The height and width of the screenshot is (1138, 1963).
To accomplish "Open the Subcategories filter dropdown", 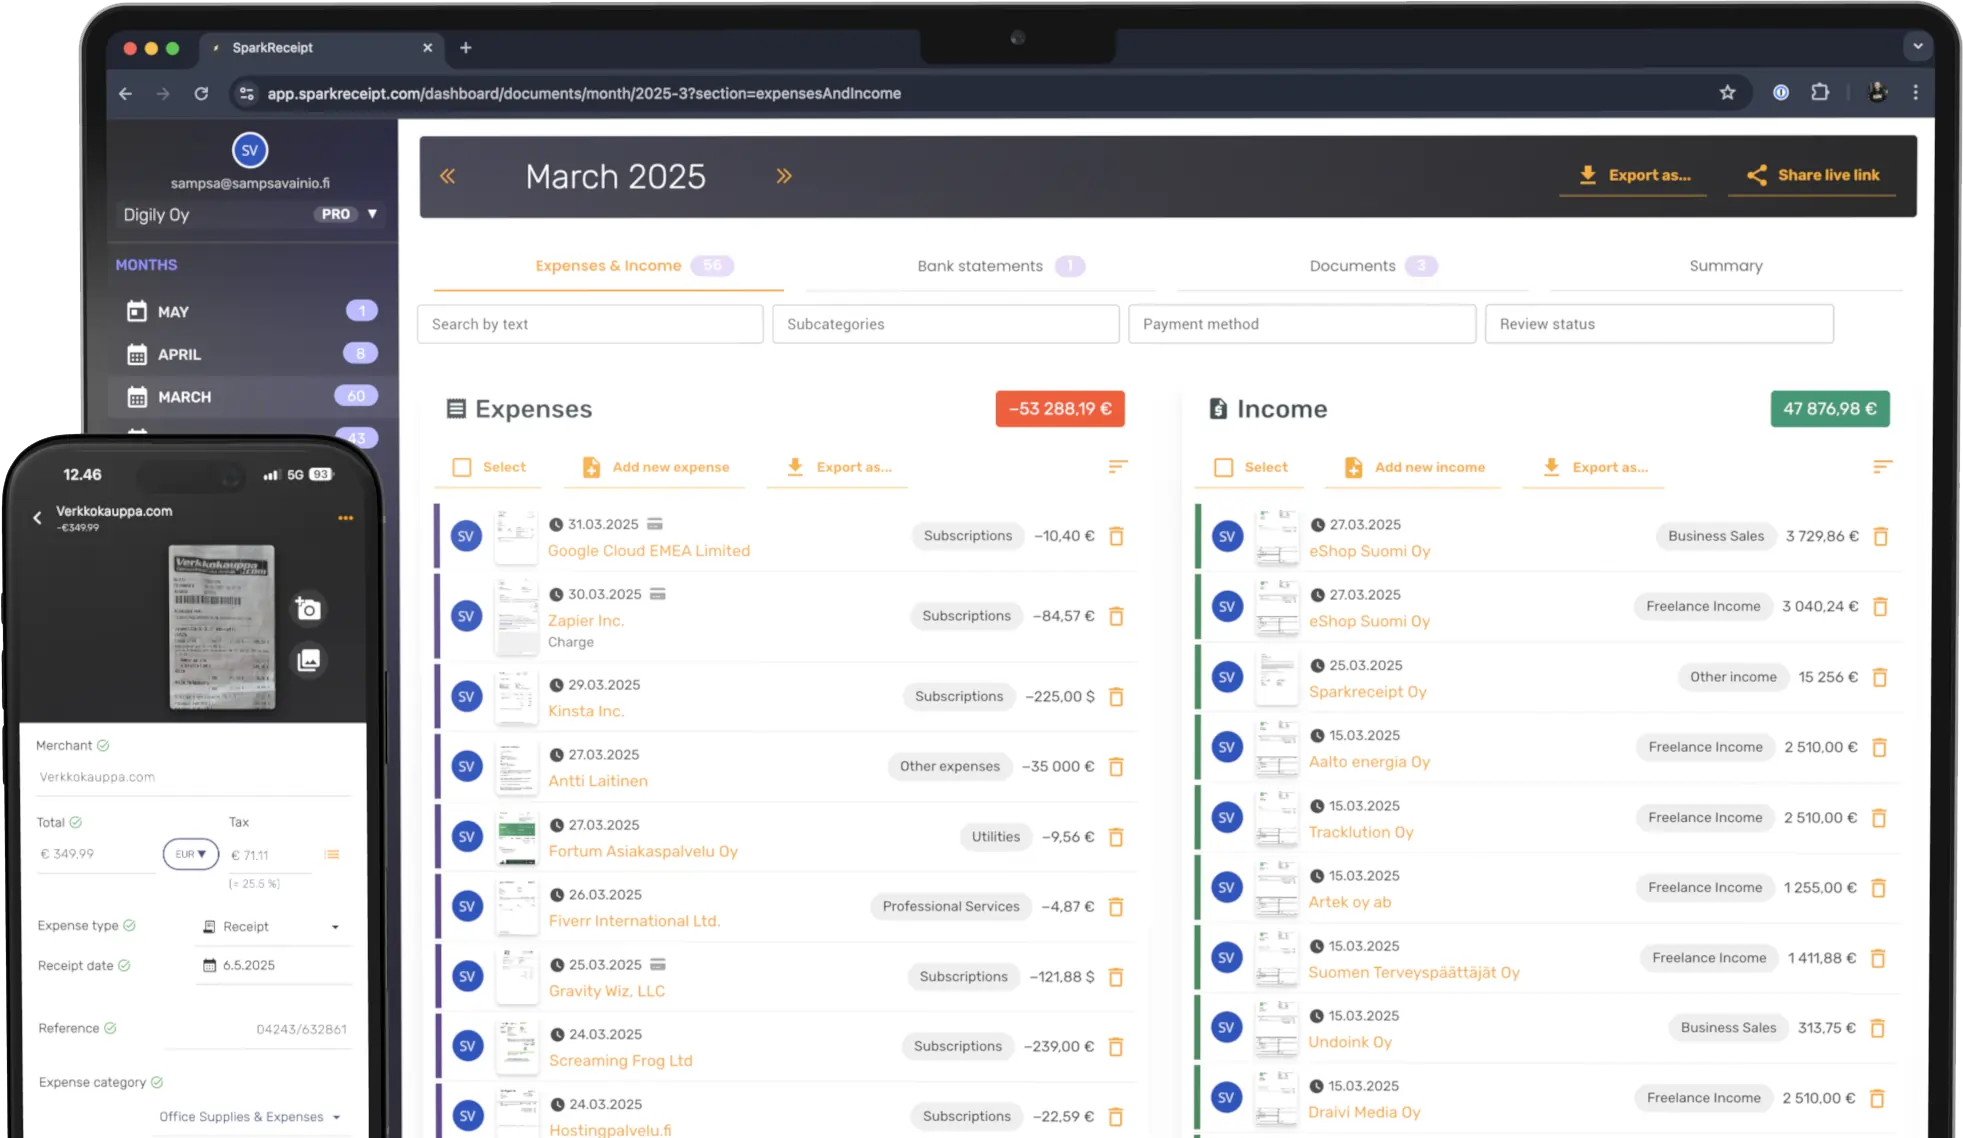I will coord(946,324).
